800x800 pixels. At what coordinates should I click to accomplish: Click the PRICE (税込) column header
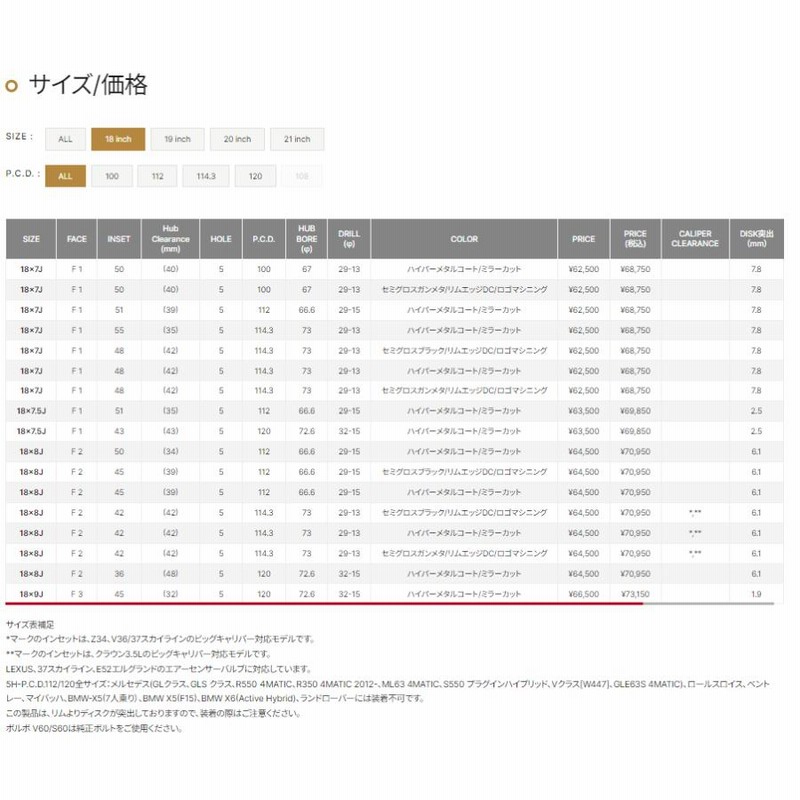point(635,239)
